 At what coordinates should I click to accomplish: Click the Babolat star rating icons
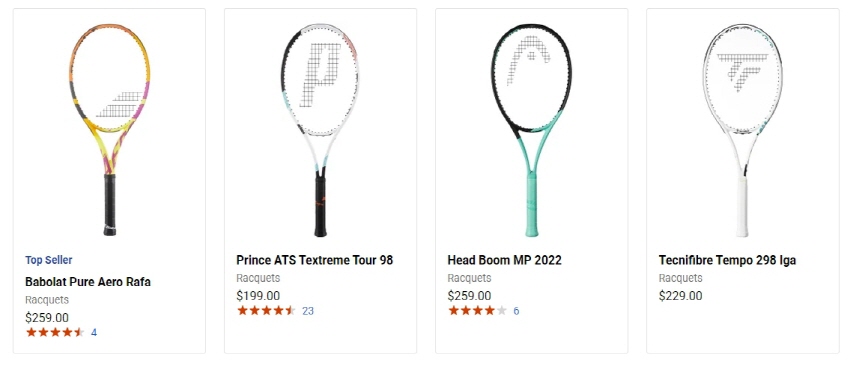click(55, 332)
